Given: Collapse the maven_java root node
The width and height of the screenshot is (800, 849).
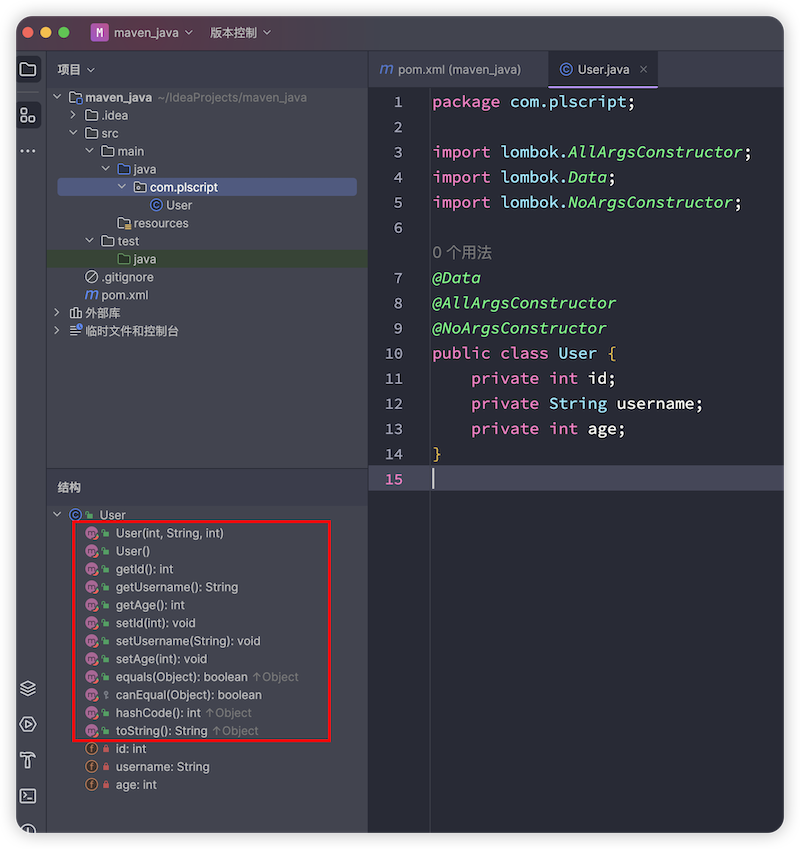Looking at the screenshot, I should click(57, 97).
